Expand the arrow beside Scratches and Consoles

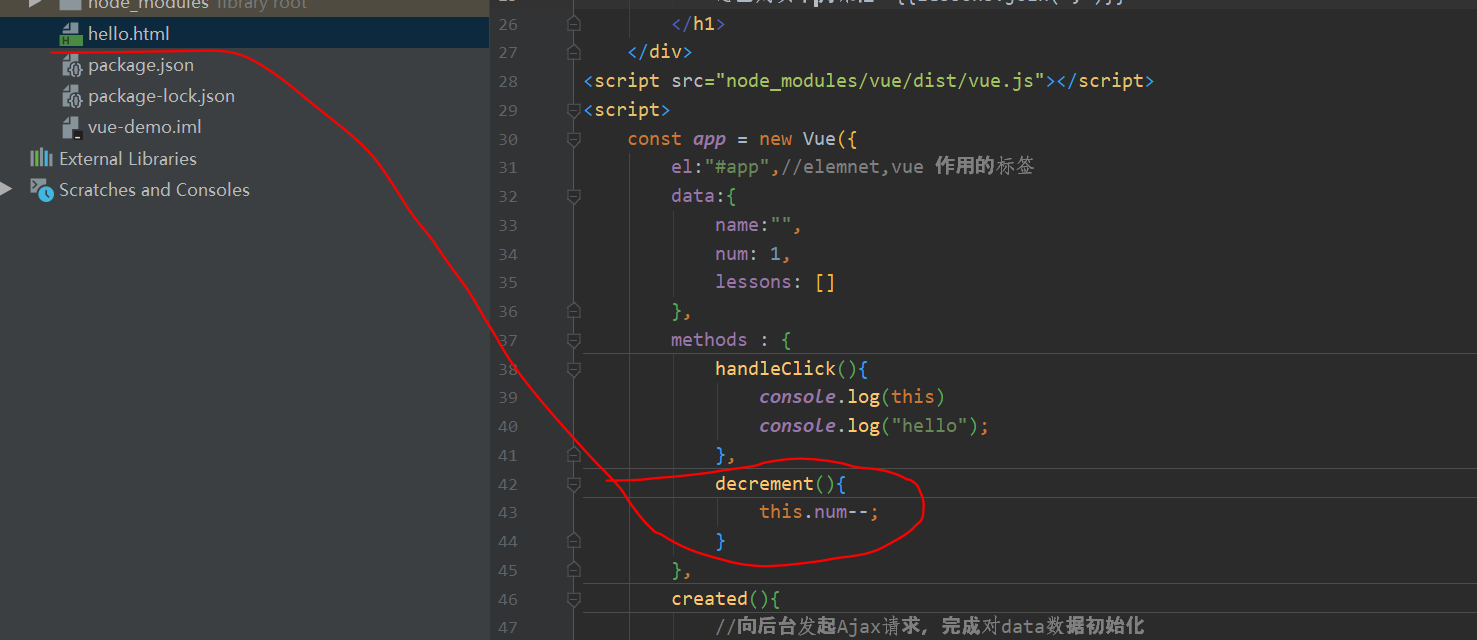8,190
